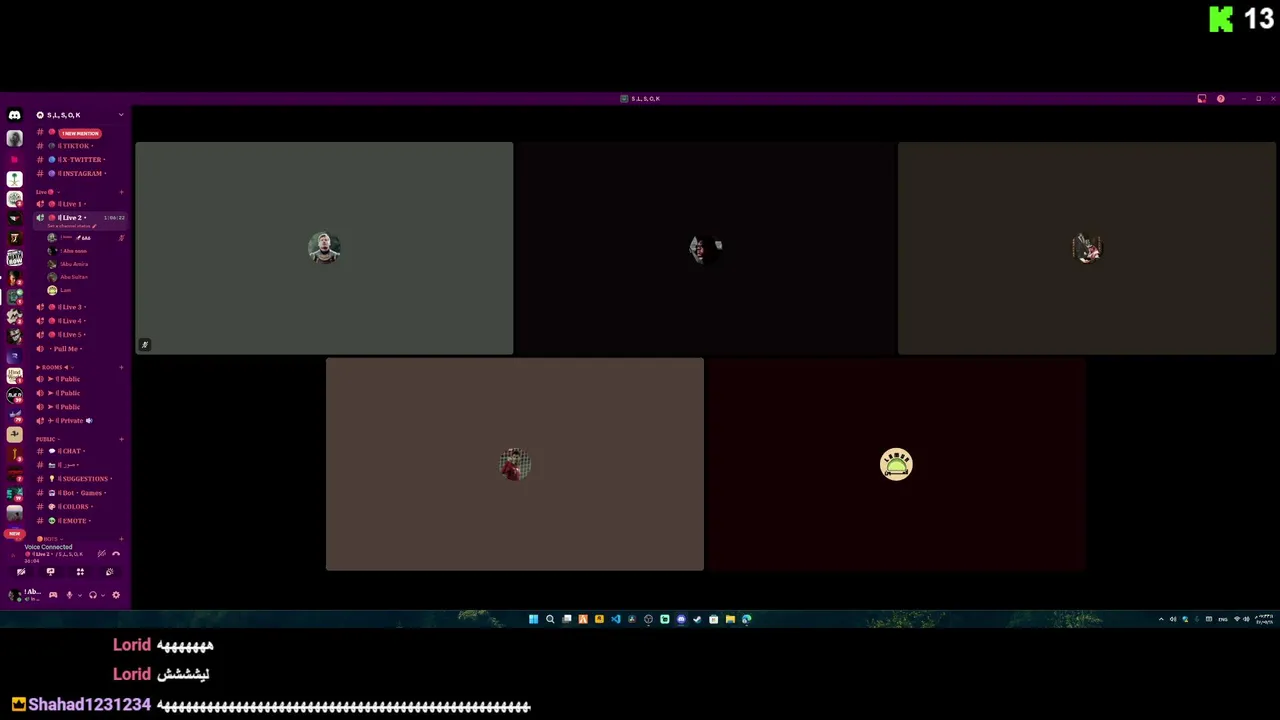1280x720 pixels.
Task: Disconnect from the voice channel
Action: click(x=116, y=553)
